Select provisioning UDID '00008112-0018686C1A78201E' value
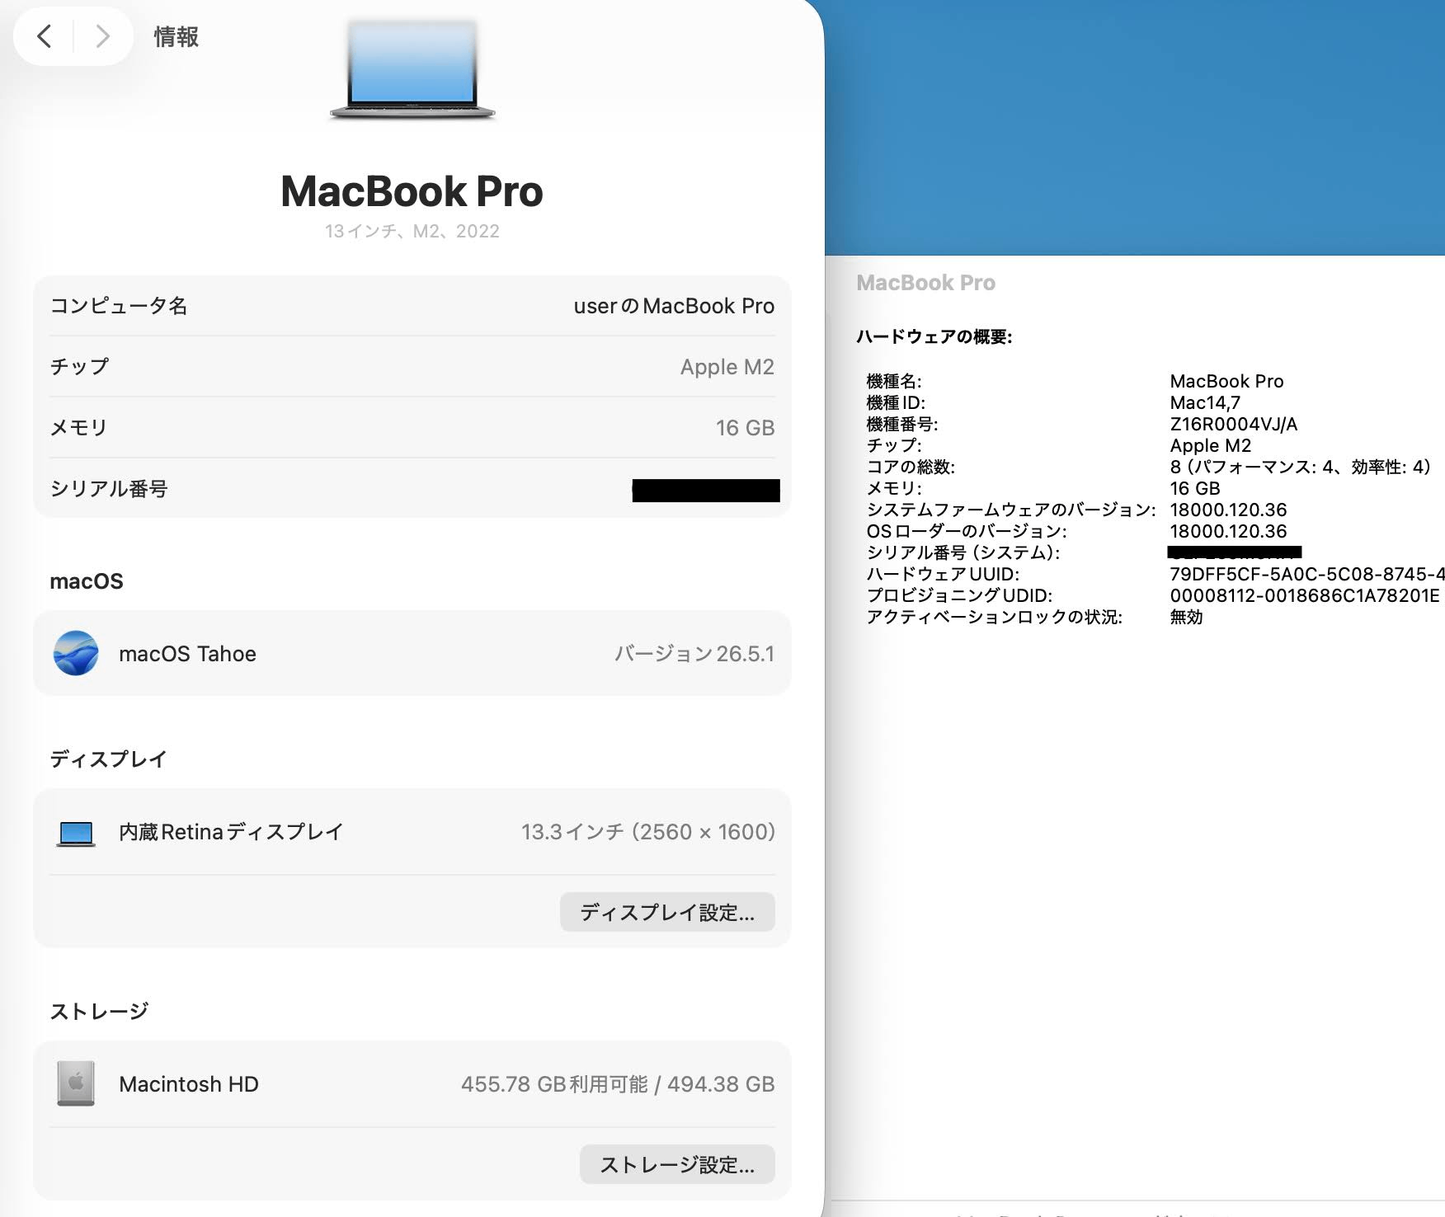The width and height of the screenshot is (1445, 1217). 1305,595
